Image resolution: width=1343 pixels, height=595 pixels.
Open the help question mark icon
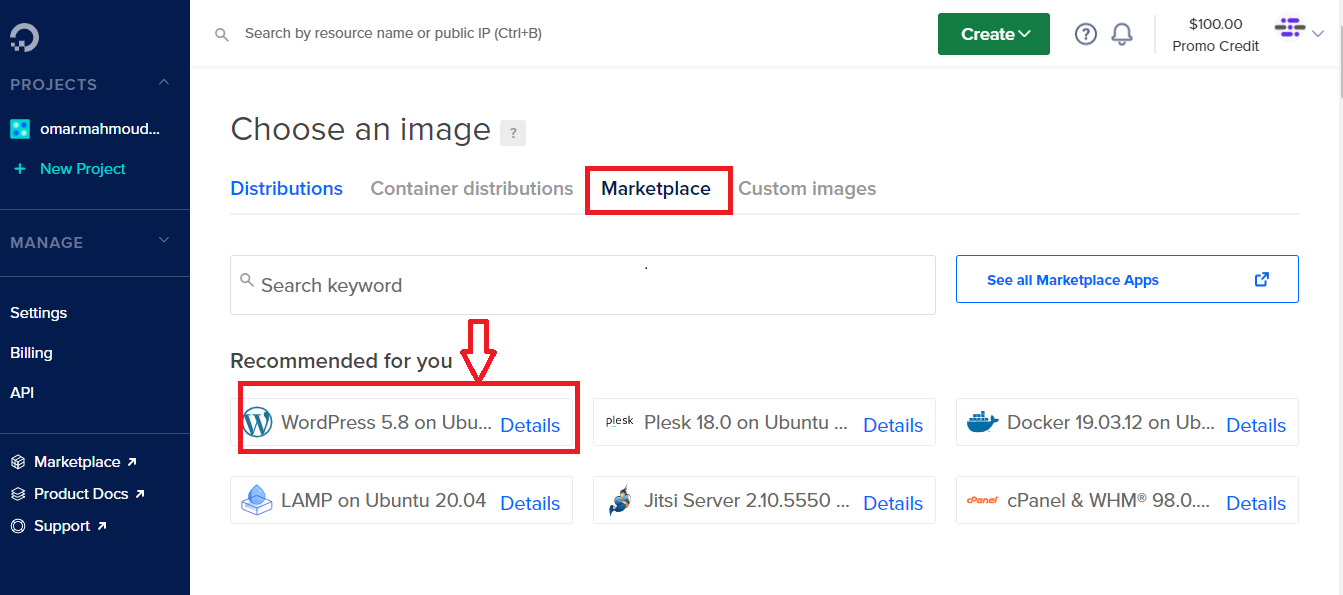[x=1086, y=34]
